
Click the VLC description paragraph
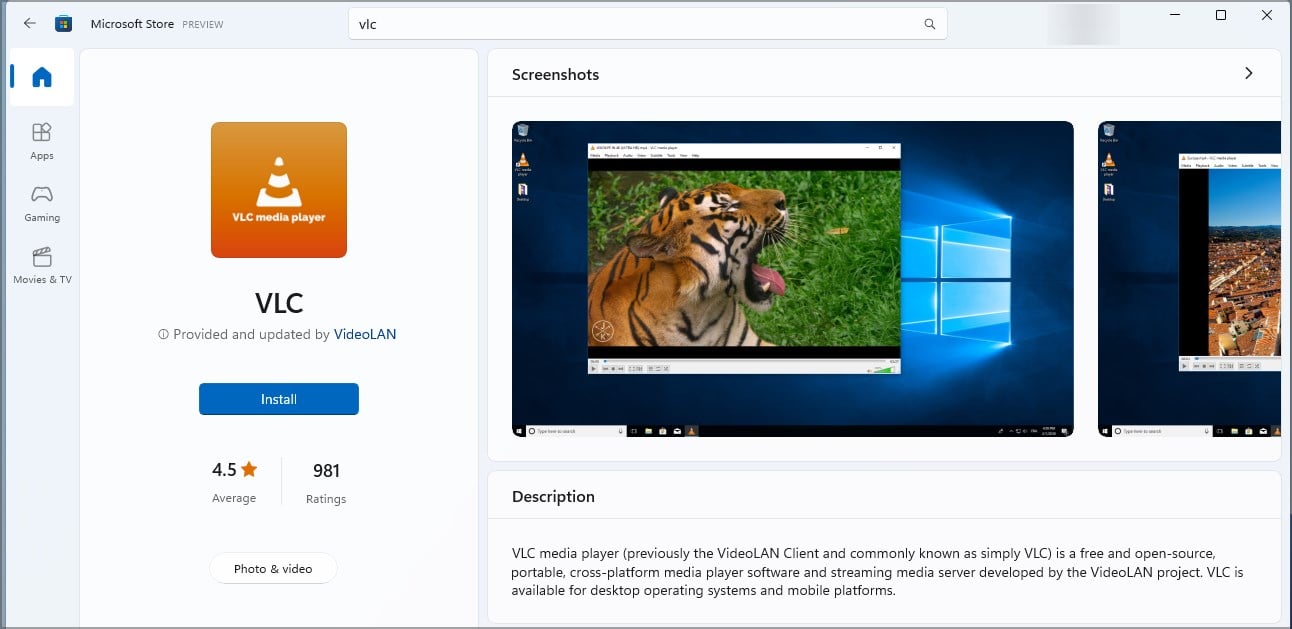click(x=878, y=571)
